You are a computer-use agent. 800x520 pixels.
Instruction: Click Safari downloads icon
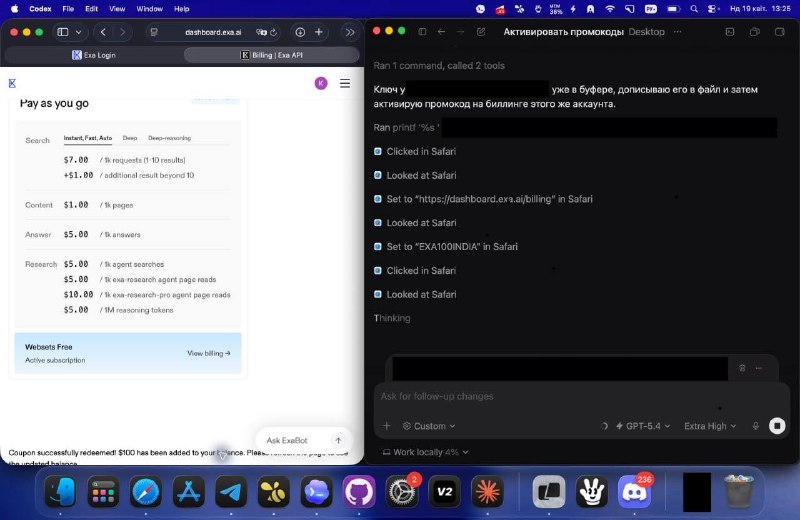tap(300, 32)
